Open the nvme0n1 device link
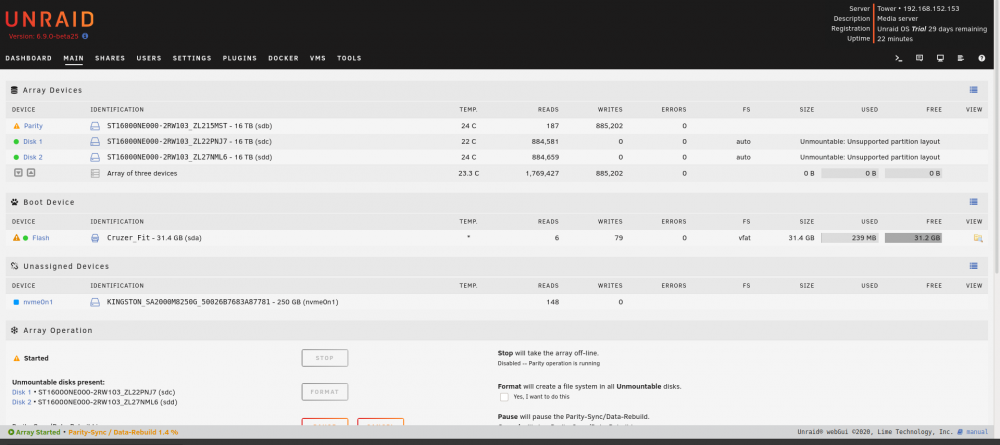 pos(38,302)
